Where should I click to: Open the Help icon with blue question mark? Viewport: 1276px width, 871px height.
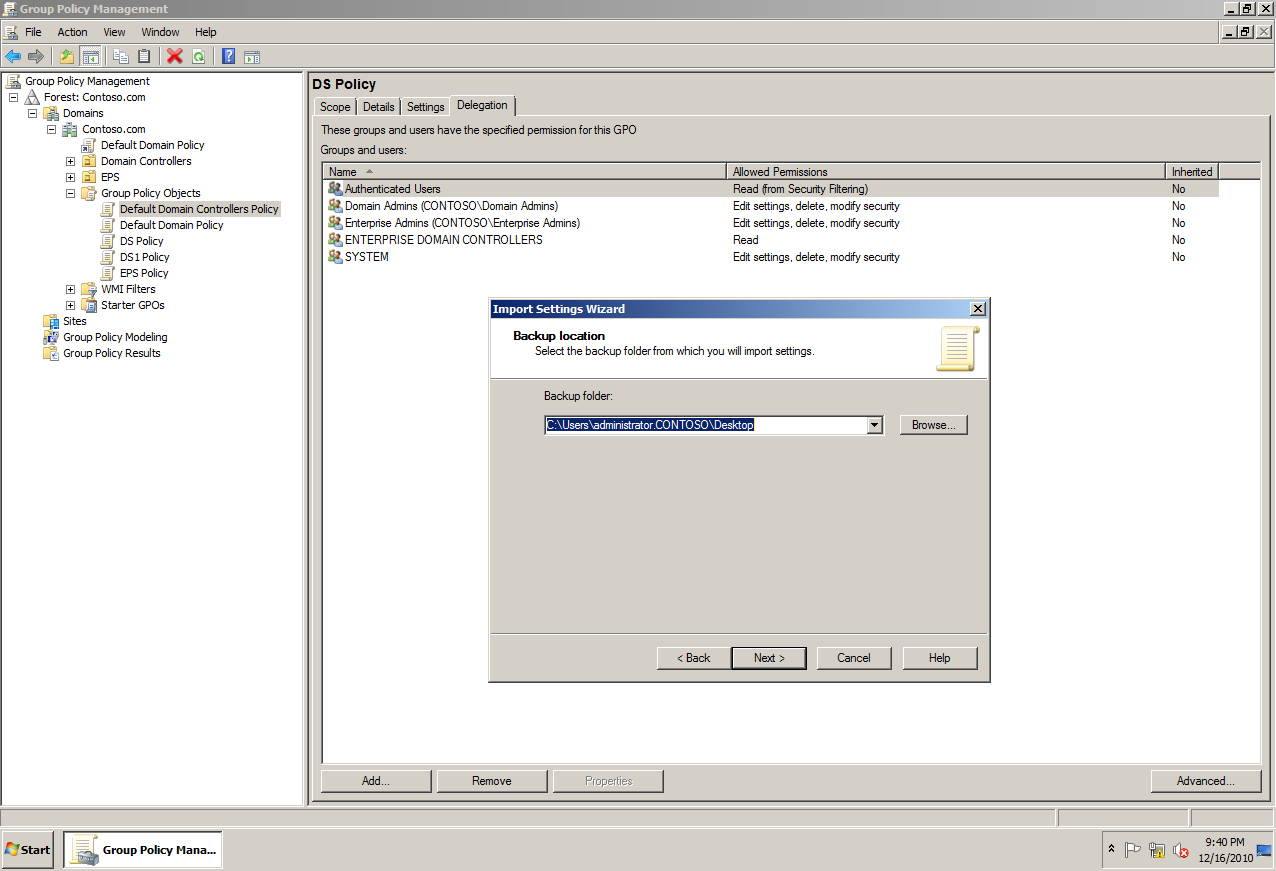[228, 56]
